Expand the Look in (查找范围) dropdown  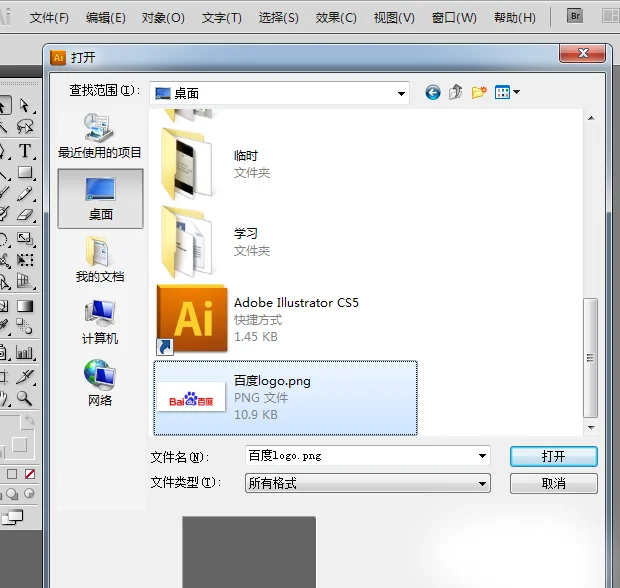[401, 94]
